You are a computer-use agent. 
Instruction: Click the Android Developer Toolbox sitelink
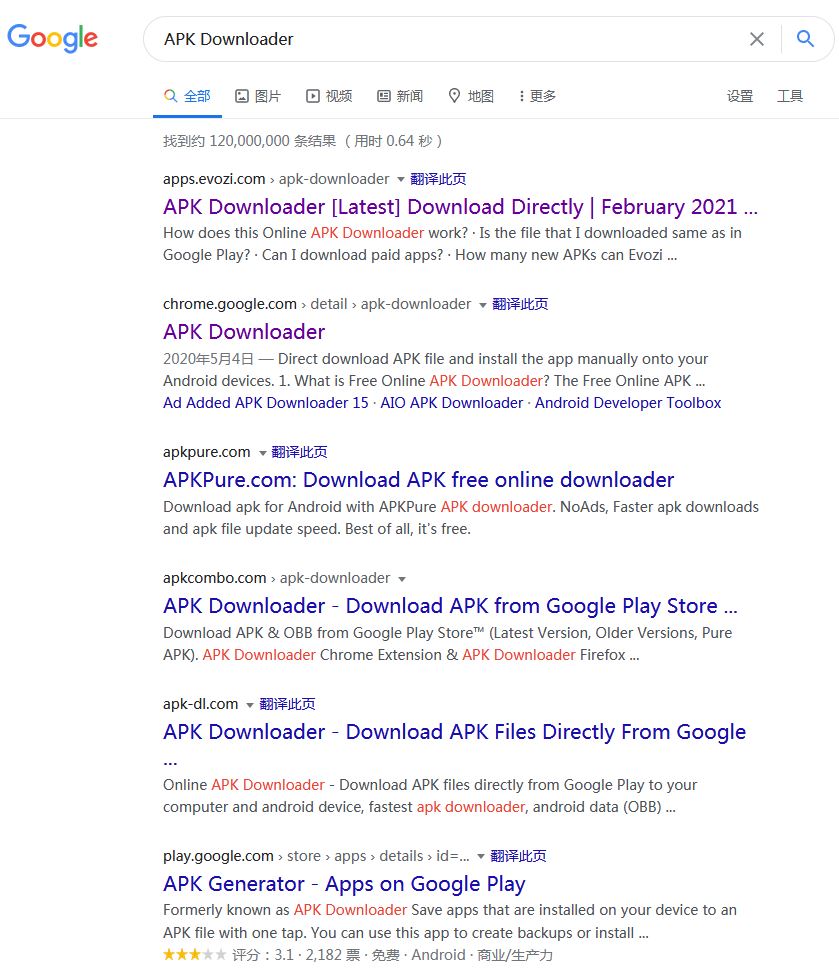628,403
